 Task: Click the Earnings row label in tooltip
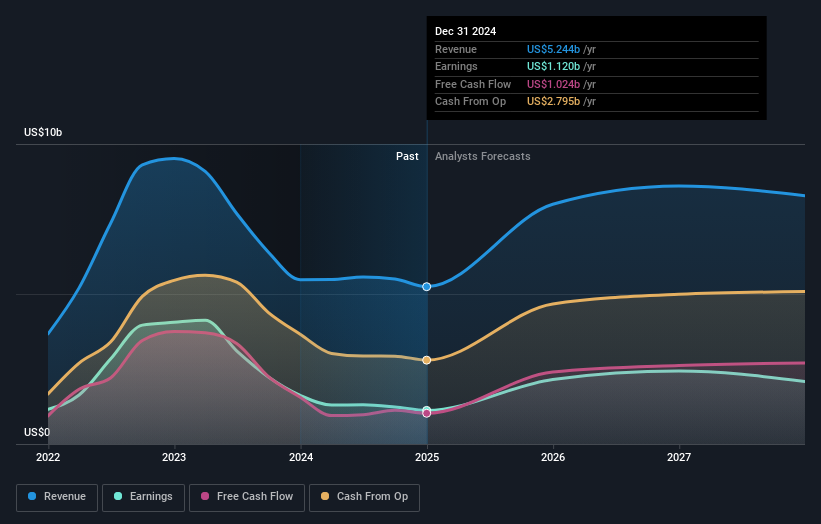pos(456,66)
